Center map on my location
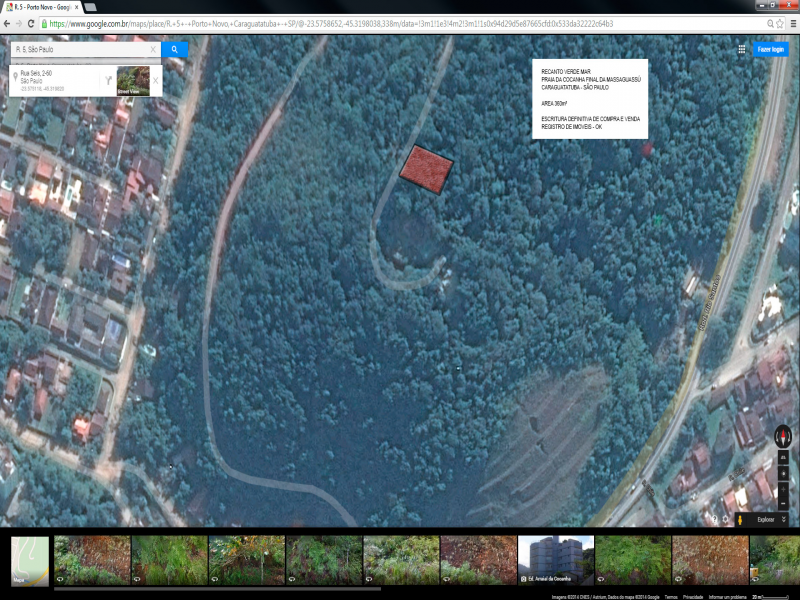 coord(783,474)
